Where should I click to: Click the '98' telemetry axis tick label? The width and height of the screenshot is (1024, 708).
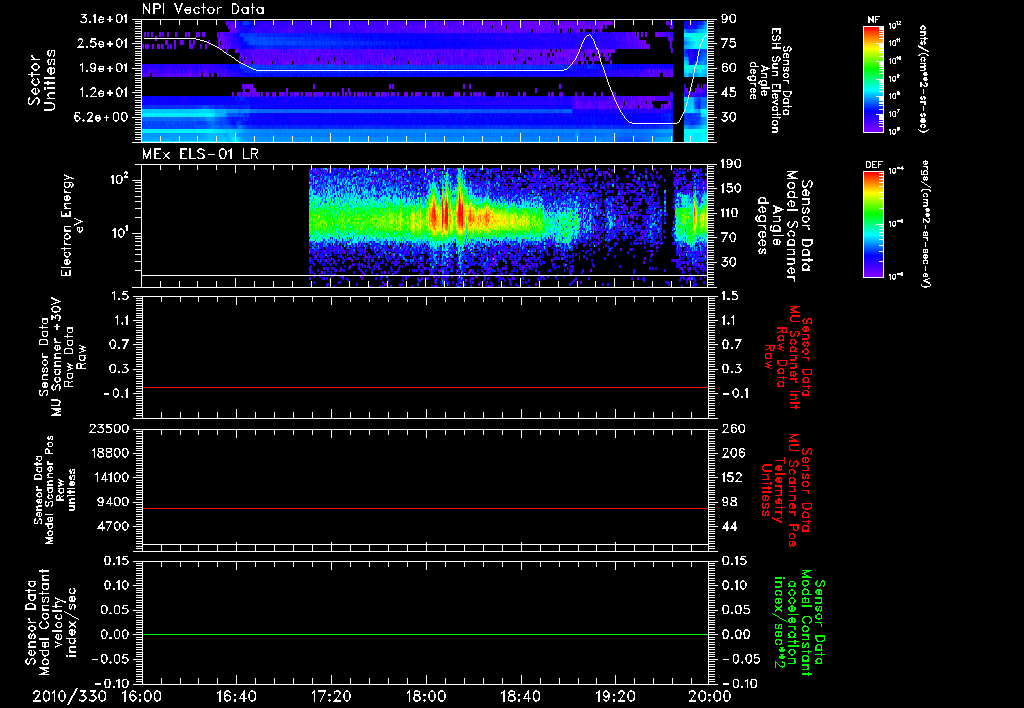728,502
